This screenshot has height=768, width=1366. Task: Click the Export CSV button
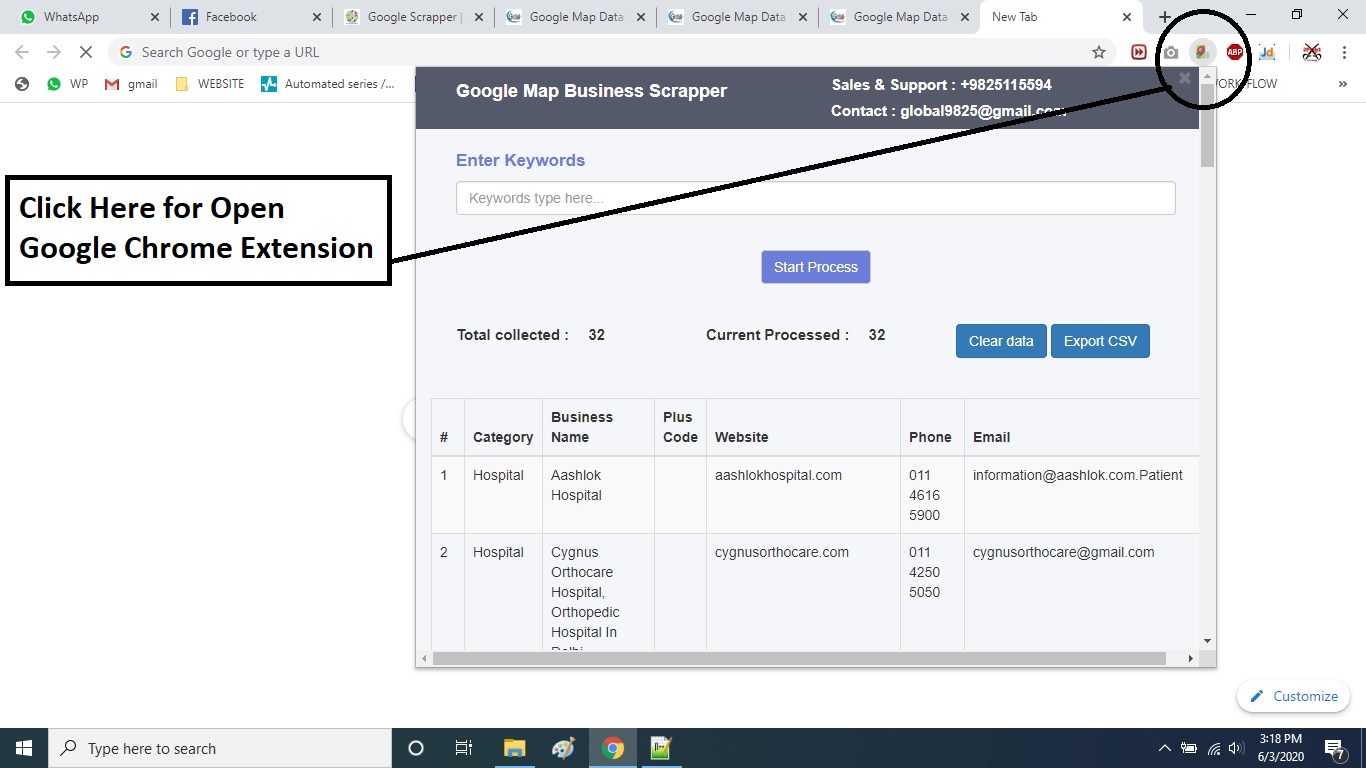(1100, 341)
